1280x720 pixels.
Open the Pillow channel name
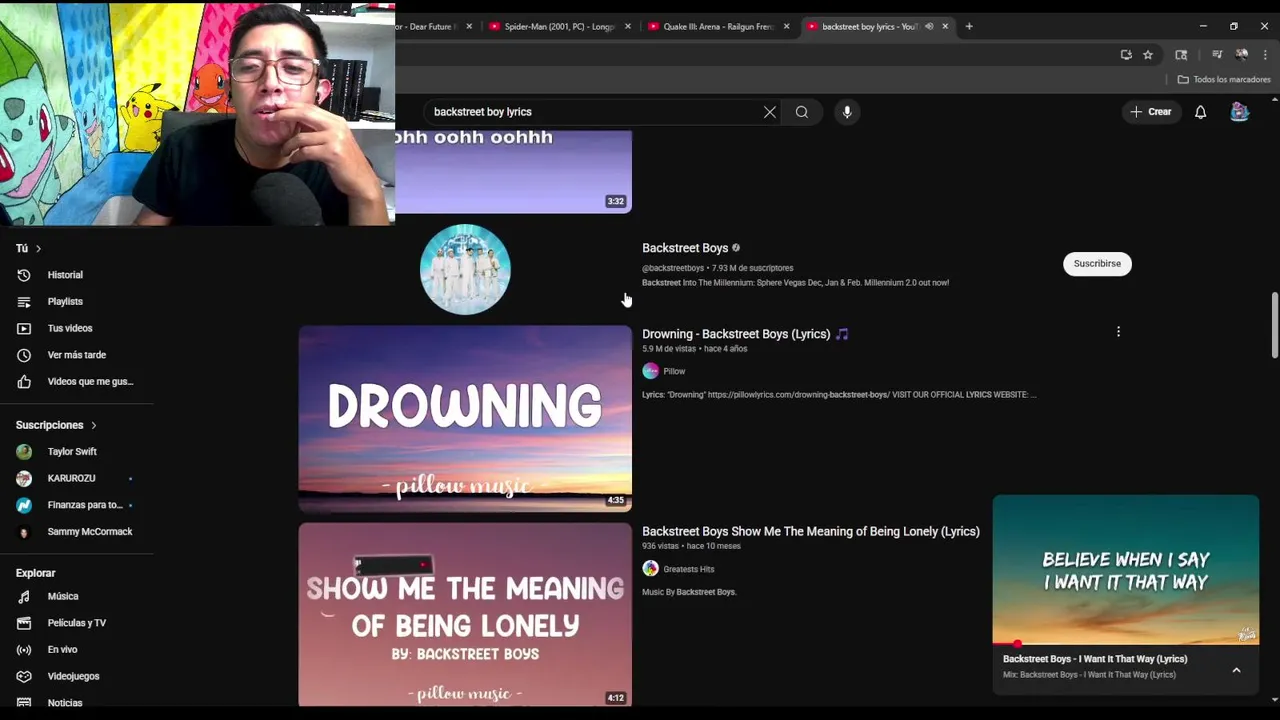[x=674, y=371]
